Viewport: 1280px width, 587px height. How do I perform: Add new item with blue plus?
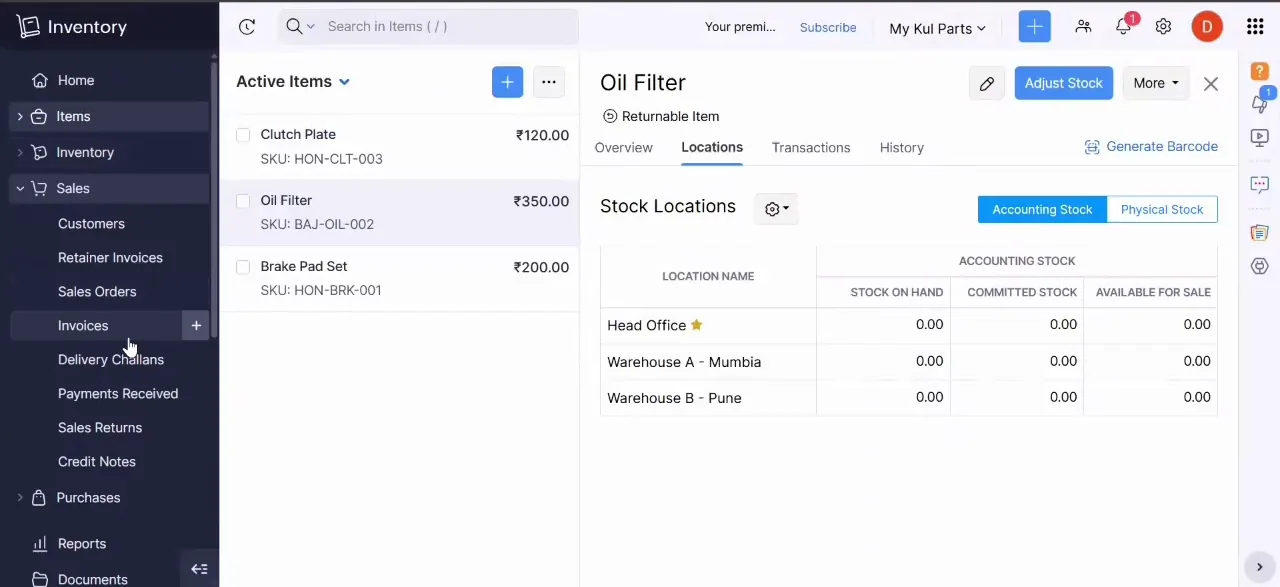[x=507, y=82]
